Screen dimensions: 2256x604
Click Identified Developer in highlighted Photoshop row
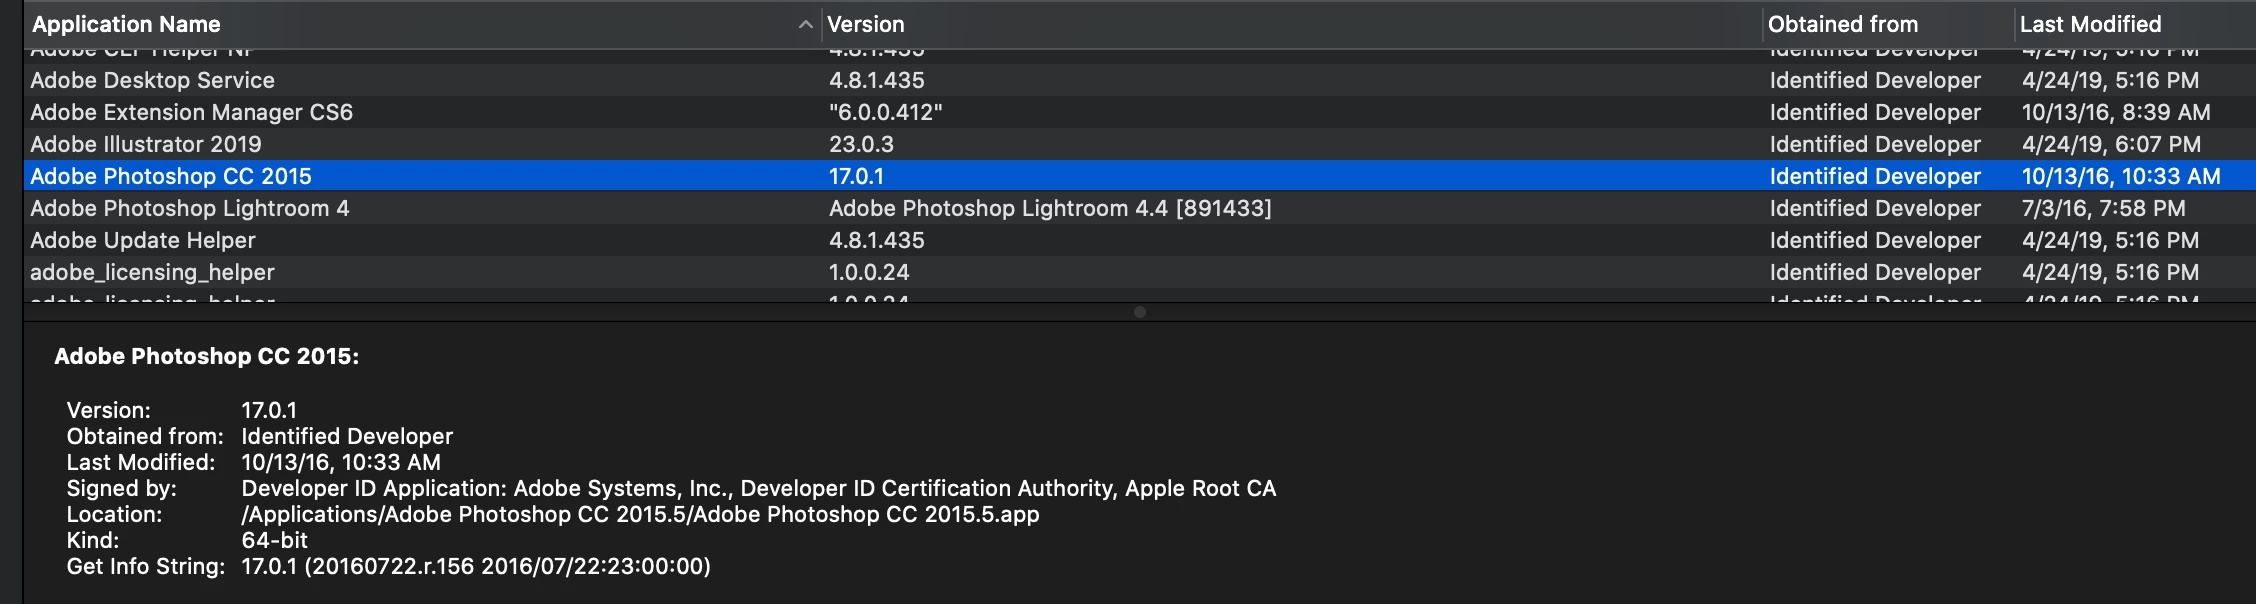coord(1875,176)
